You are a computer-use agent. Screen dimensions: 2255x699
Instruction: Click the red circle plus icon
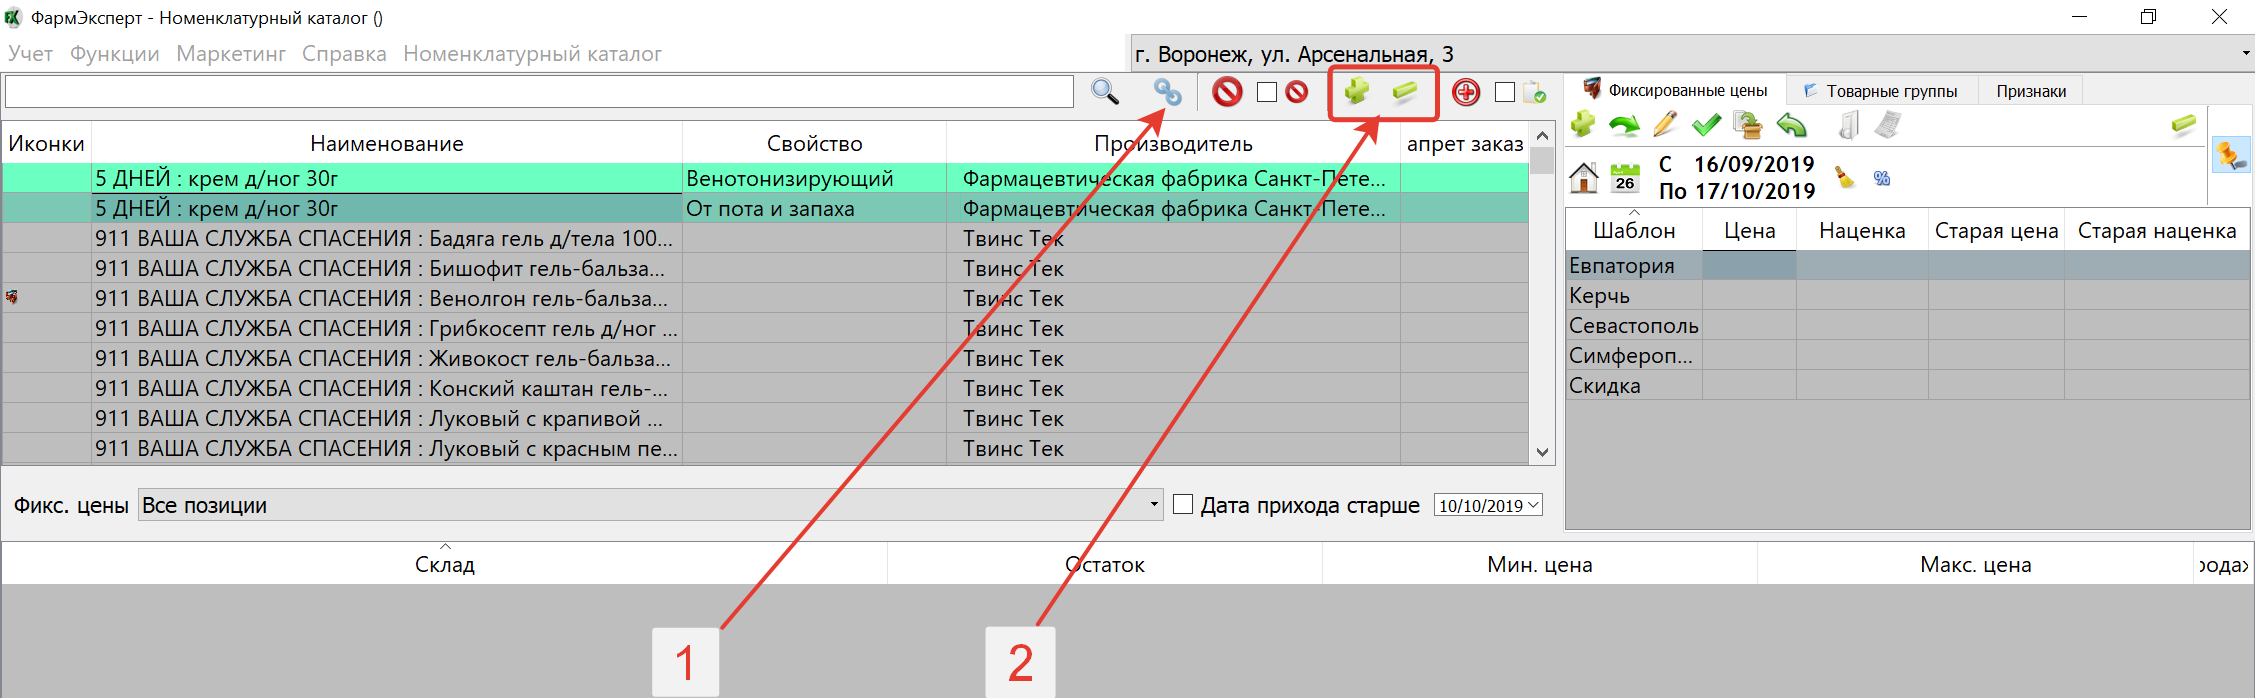(x=1466, y=93)
